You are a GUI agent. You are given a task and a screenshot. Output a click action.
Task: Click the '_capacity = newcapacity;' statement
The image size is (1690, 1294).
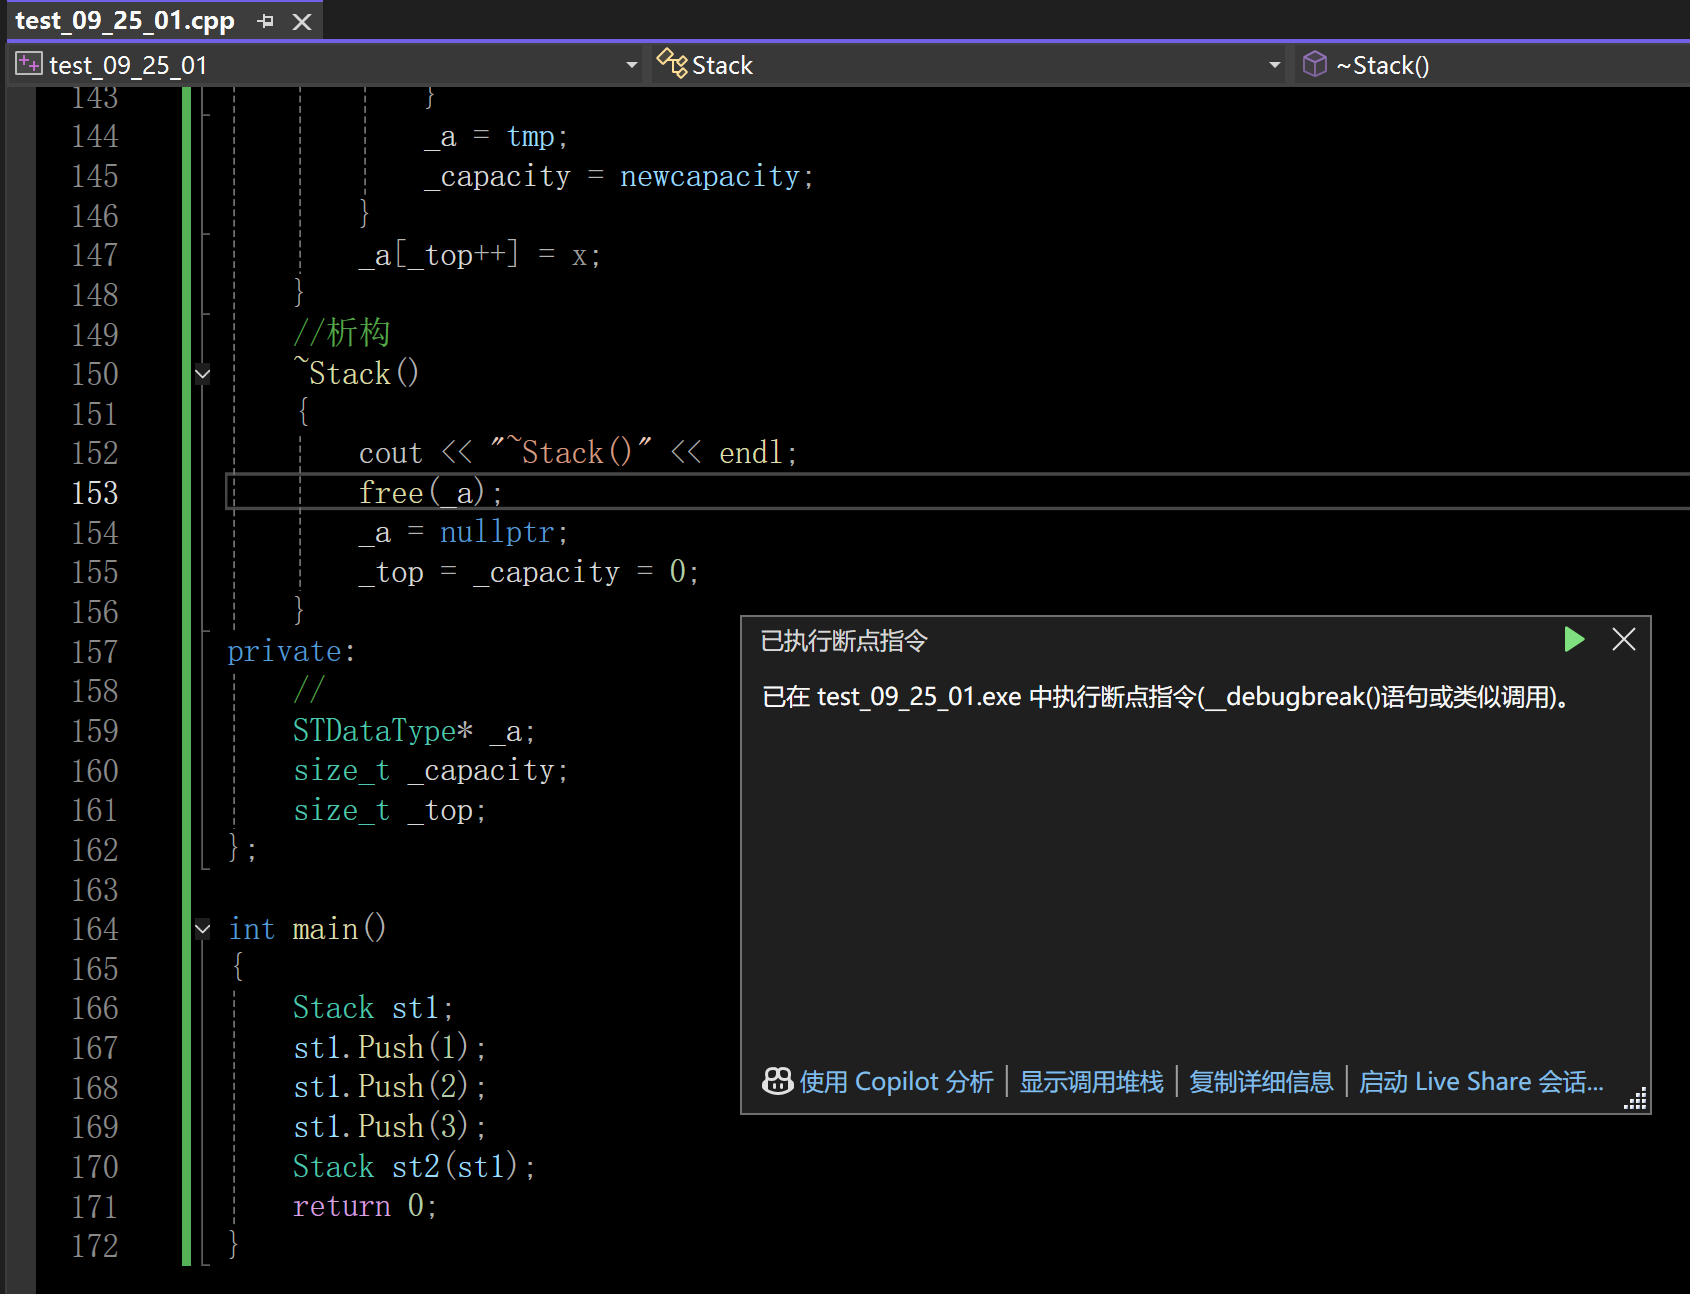pos(620,177)
